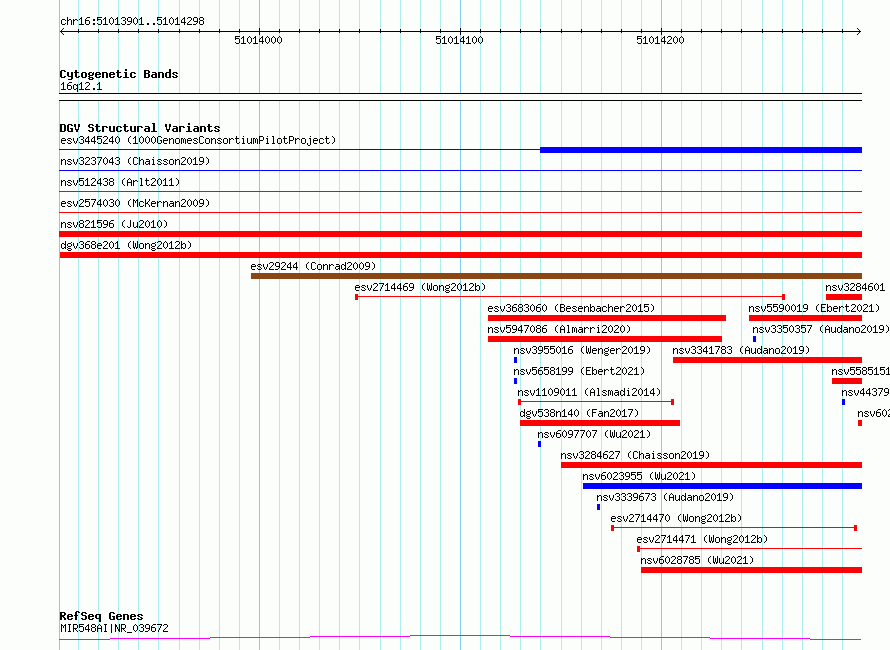The image size is (890, 650).
Task: Click the nsv1109011 thin red span
Action: pyautogui.click(x=596, y=402)
